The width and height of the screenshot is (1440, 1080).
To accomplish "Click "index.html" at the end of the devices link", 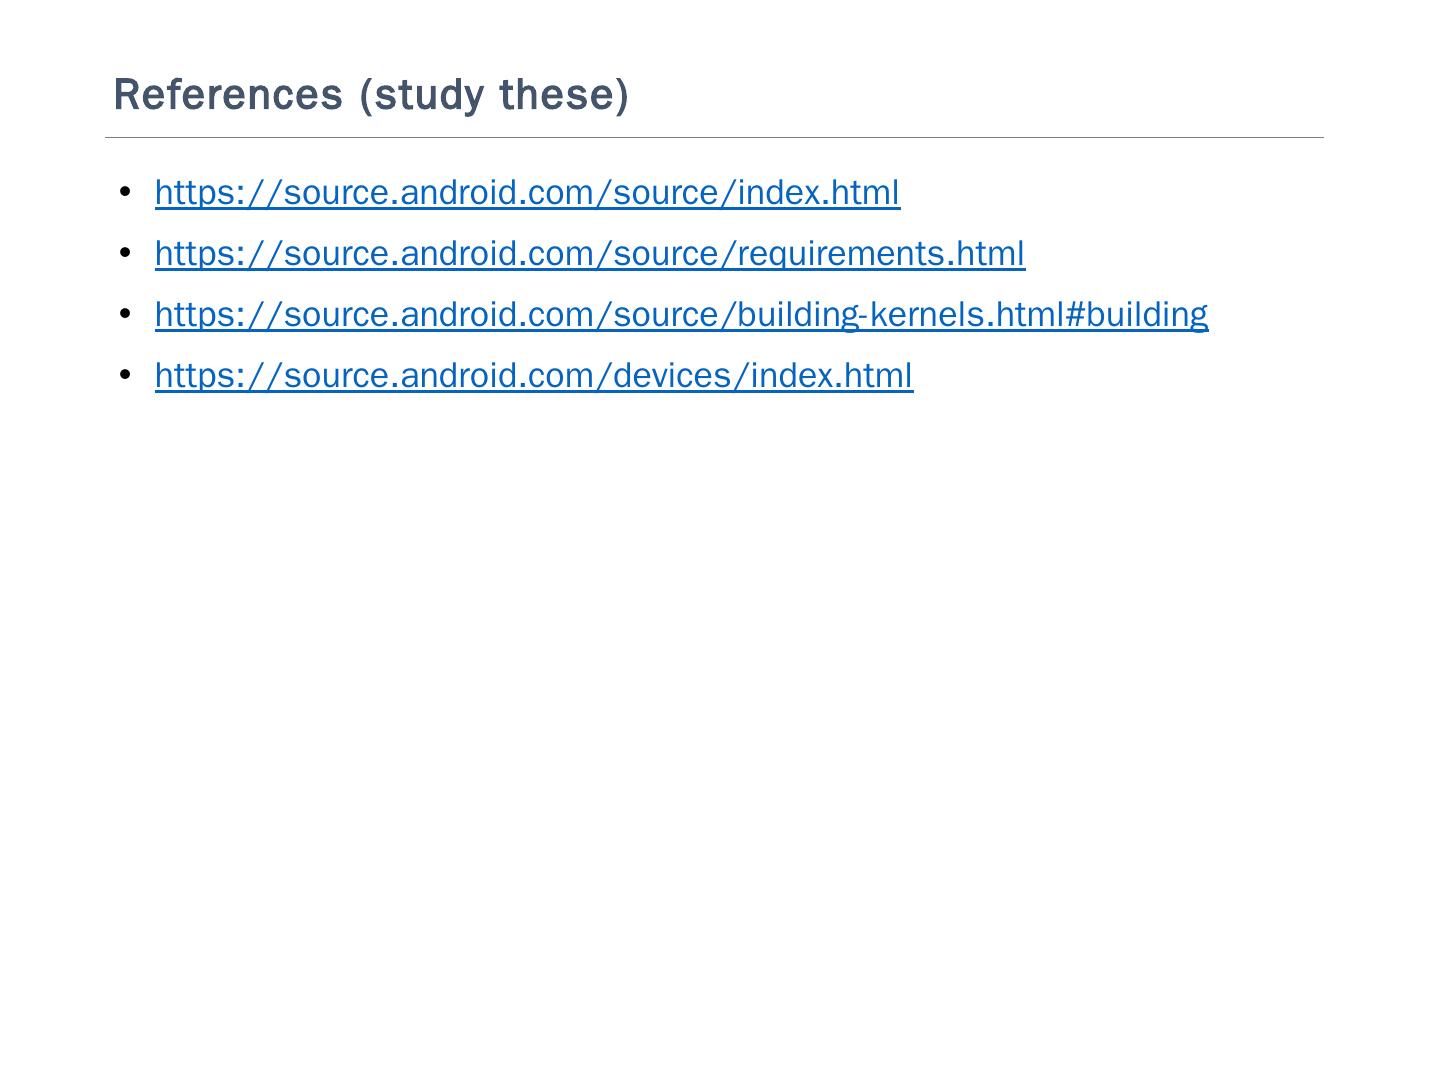I will [x=832, y=375].
